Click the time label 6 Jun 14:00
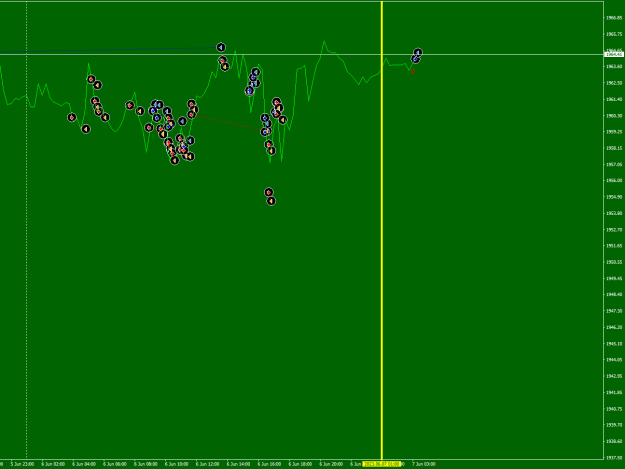This screenshot has height=469, width=625. tap(238, 464)
